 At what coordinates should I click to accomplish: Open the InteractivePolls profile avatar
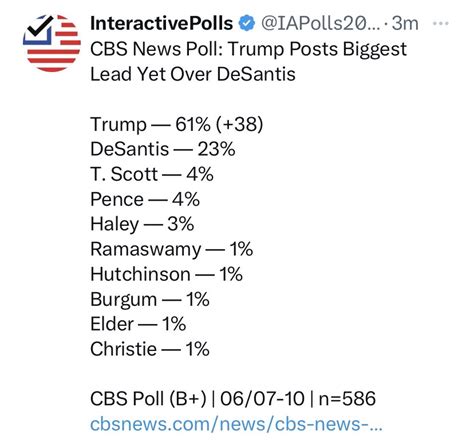(x=52, y=43)
